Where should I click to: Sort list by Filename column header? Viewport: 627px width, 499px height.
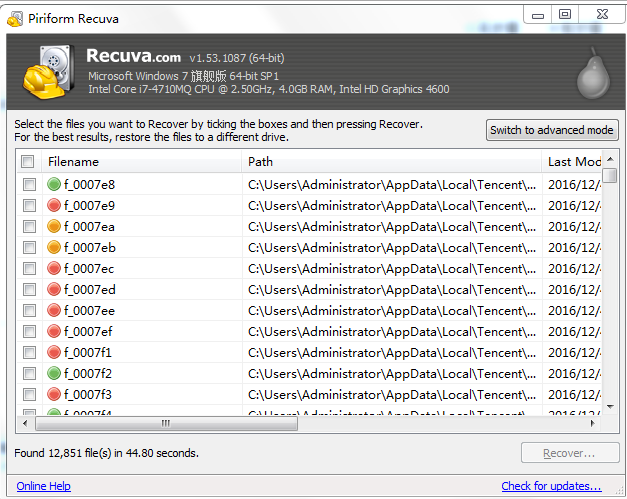(140, 162)
